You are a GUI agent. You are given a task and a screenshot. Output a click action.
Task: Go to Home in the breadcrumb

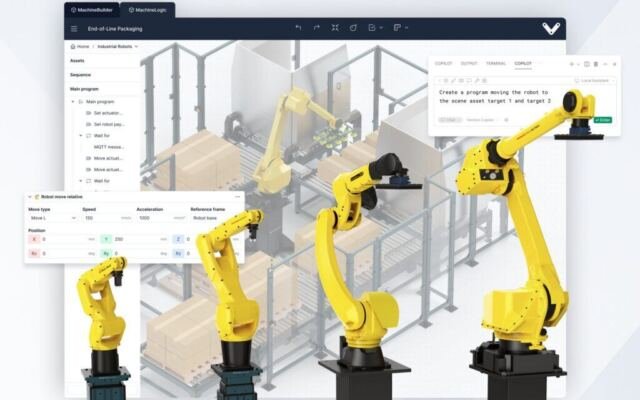(x=80, y=47)
